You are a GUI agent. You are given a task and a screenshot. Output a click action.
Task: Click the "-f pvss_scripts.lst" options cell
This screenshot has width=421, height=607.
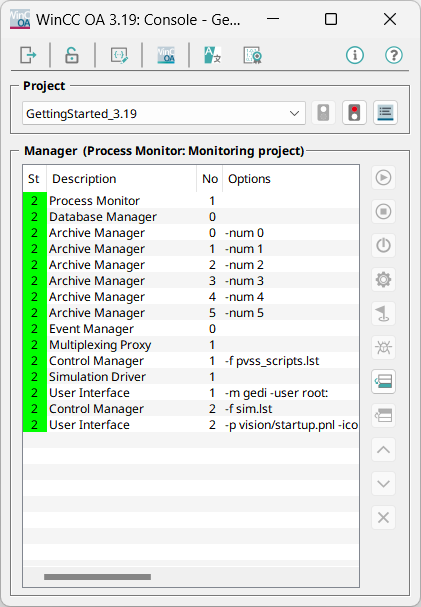pyautogui.click(x=291, y=360)
